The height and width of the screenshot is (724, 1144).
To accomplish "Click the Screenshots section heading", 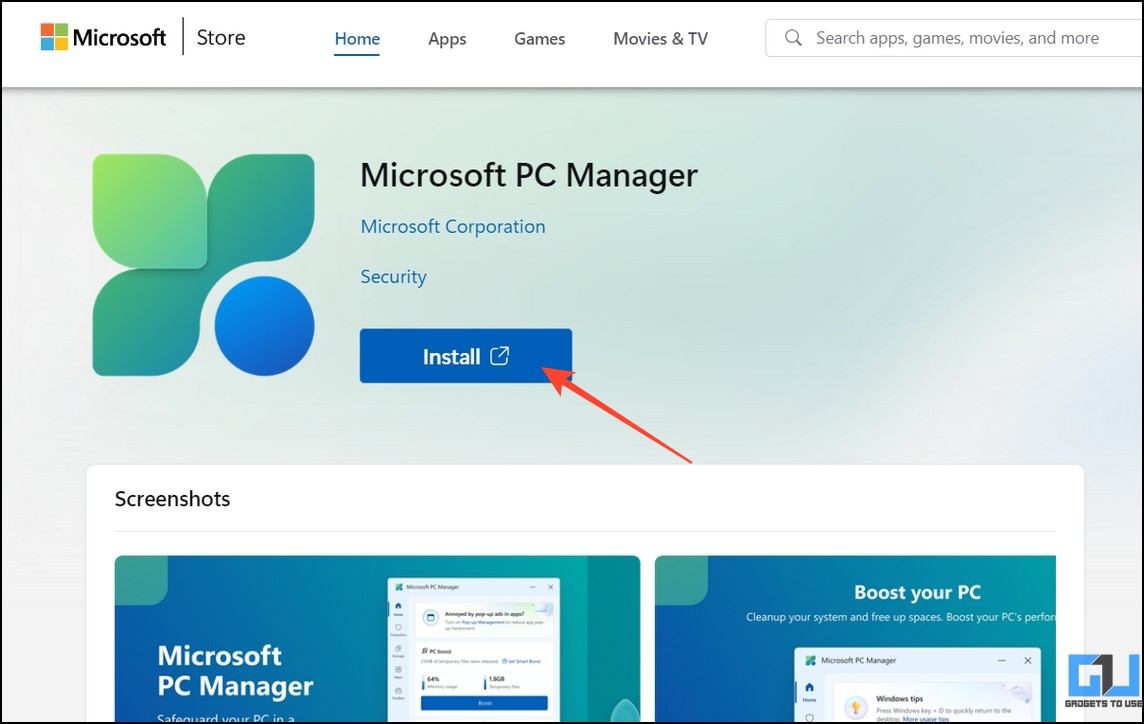I will (172, 498).
